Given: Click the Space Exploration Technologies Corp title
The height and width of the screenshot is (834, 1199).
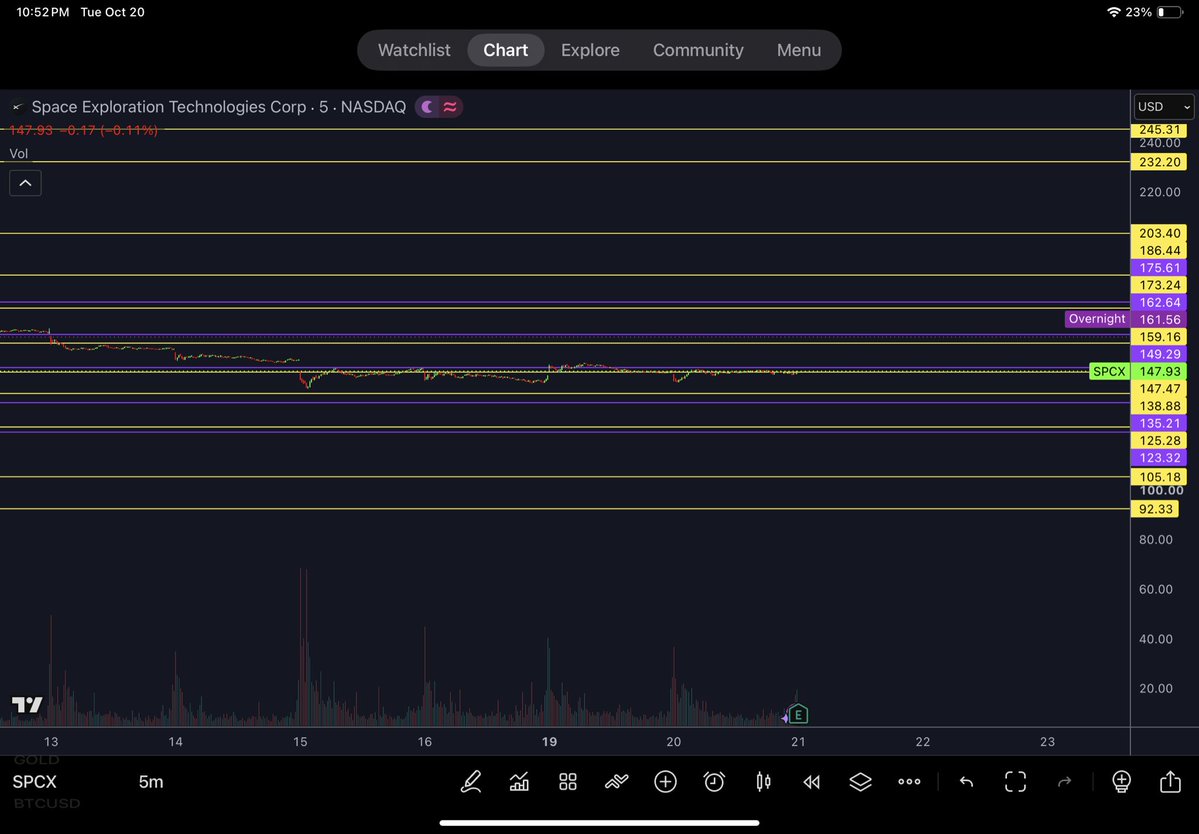Looking at the screenshot, I should 168,107.
